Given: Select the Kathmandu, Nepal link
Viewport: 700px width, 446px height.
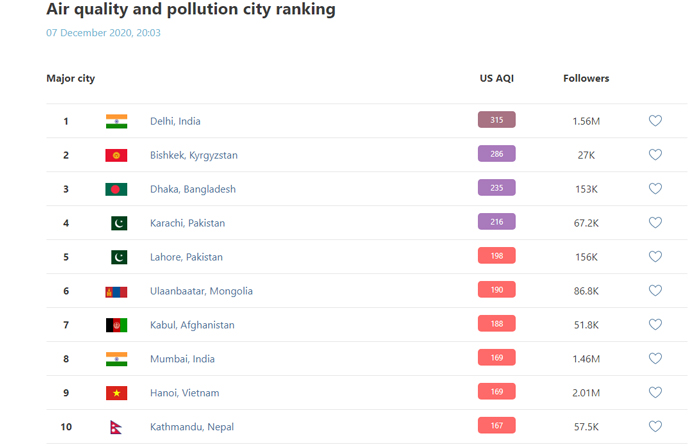Looking at the screenshot, I should click(191, 427).
